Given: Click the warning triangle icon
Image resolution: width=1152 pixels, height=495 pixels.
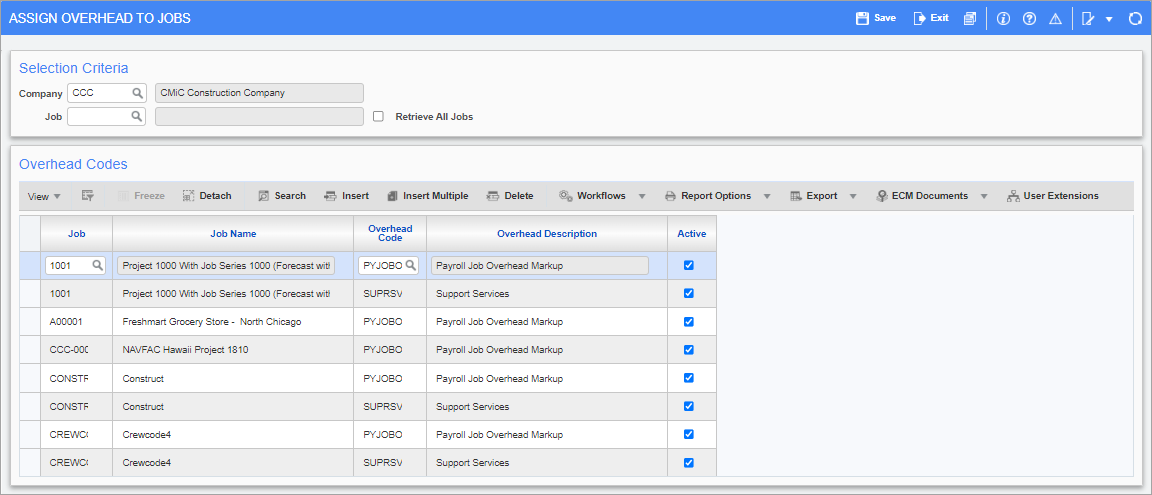Looking at the screenshot, I should tap(1055, 18).
